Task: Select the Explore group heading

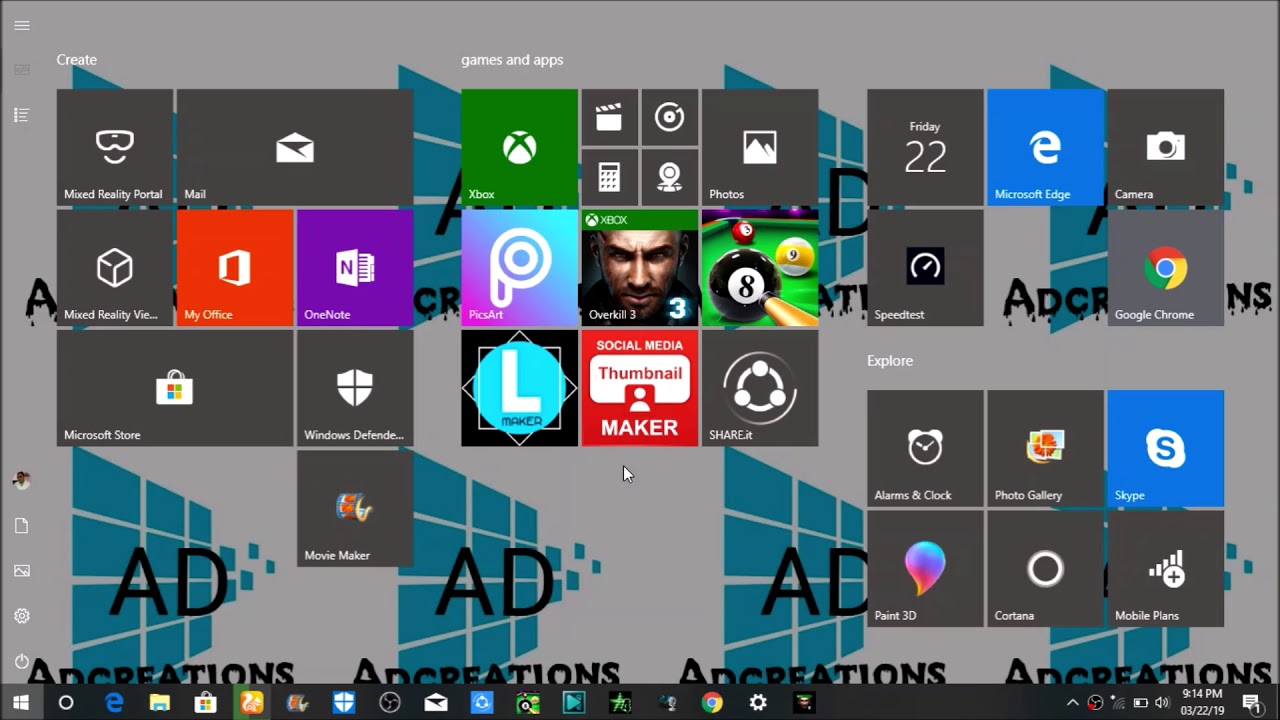Action: (x=890, y=361)
